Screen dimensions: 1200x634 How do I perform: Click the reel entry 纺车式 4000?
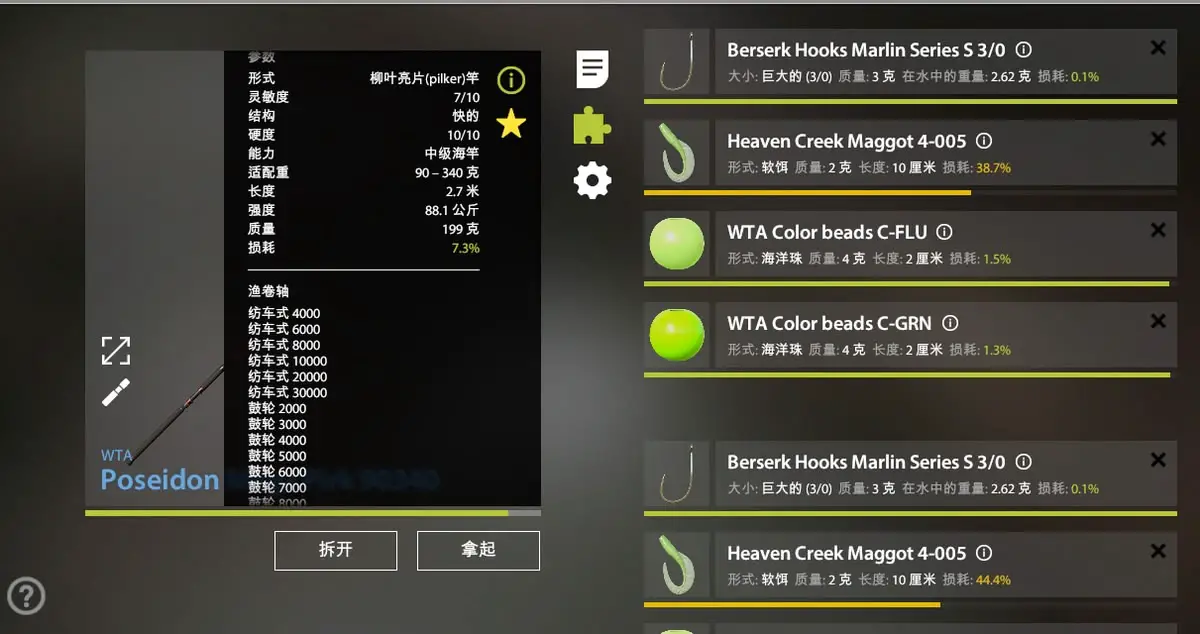pos(284,313)
